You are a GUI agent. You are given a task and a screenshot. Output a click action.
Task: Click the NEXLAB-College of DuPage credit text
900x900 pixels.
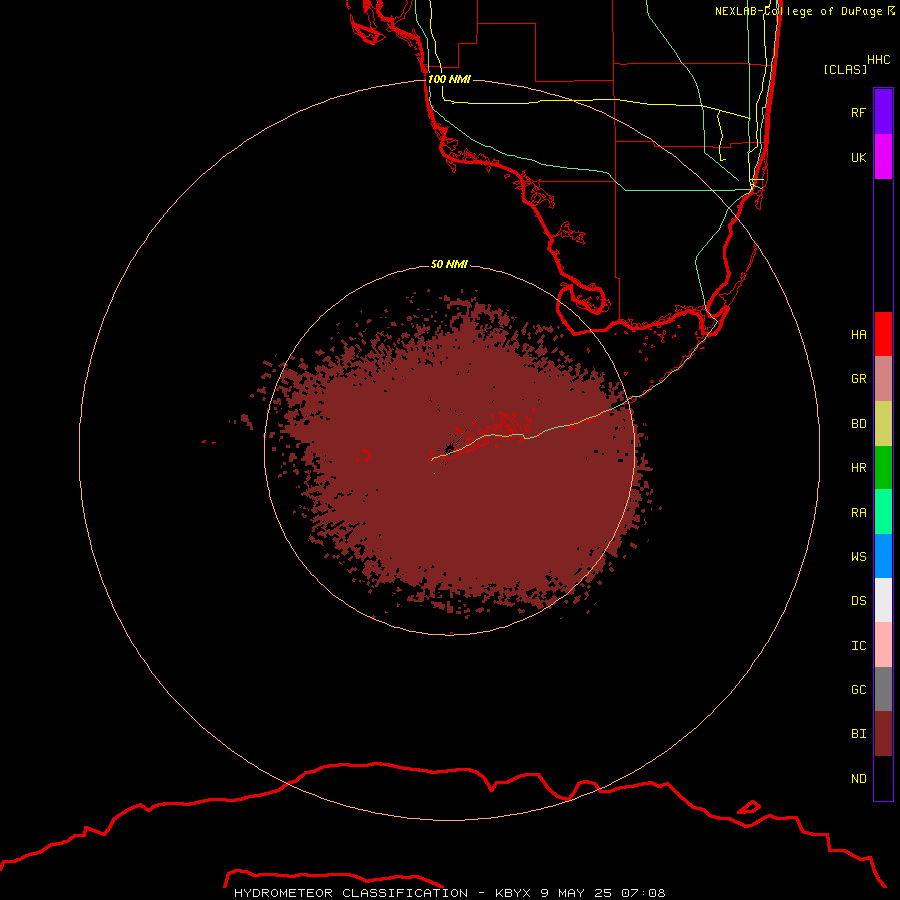[798, 11]
